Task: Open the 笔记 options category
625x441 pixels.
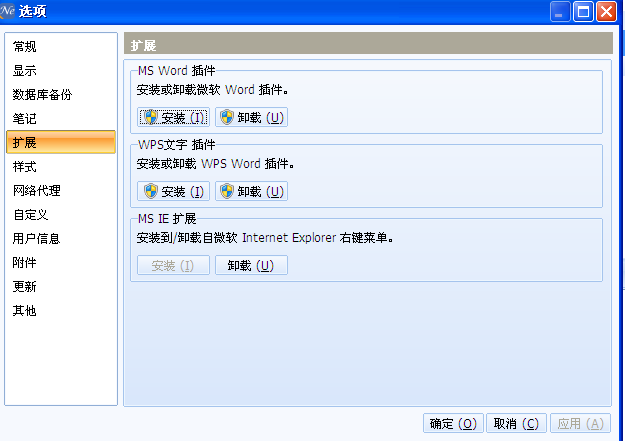Action: coord(25,119)
